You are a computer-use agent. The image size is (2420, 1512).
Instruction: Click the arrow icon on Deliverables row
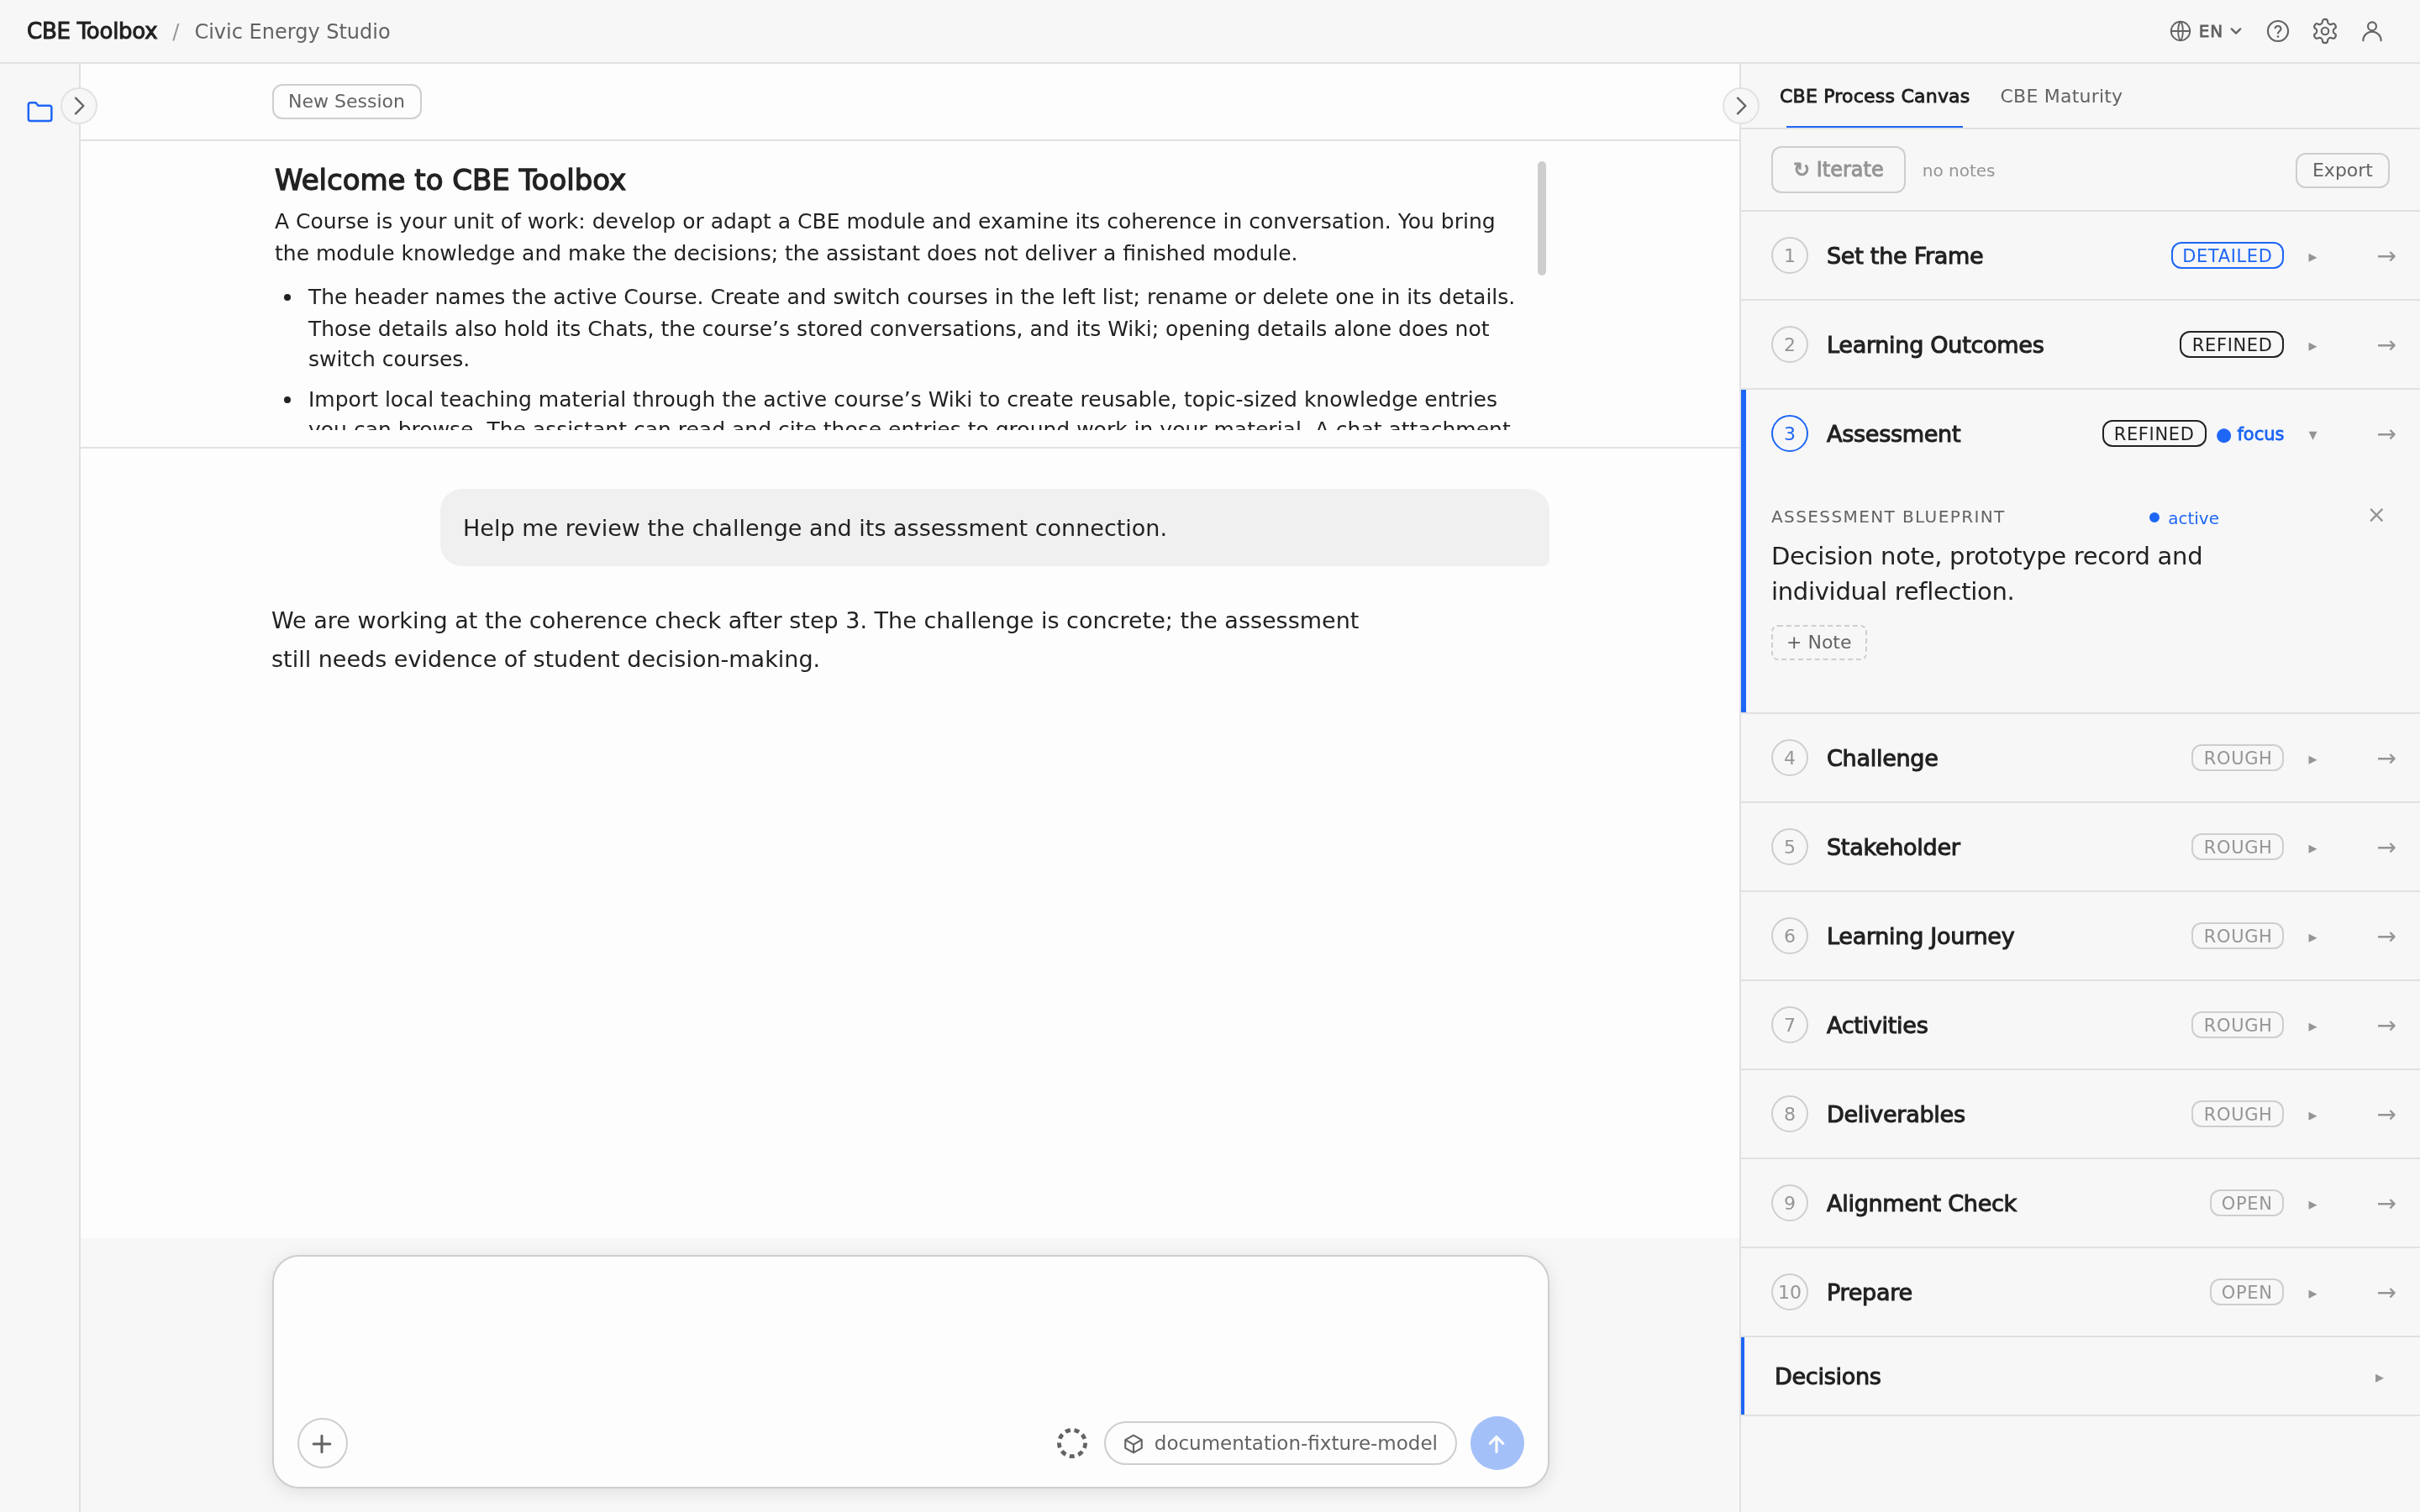[2386, 1114]
